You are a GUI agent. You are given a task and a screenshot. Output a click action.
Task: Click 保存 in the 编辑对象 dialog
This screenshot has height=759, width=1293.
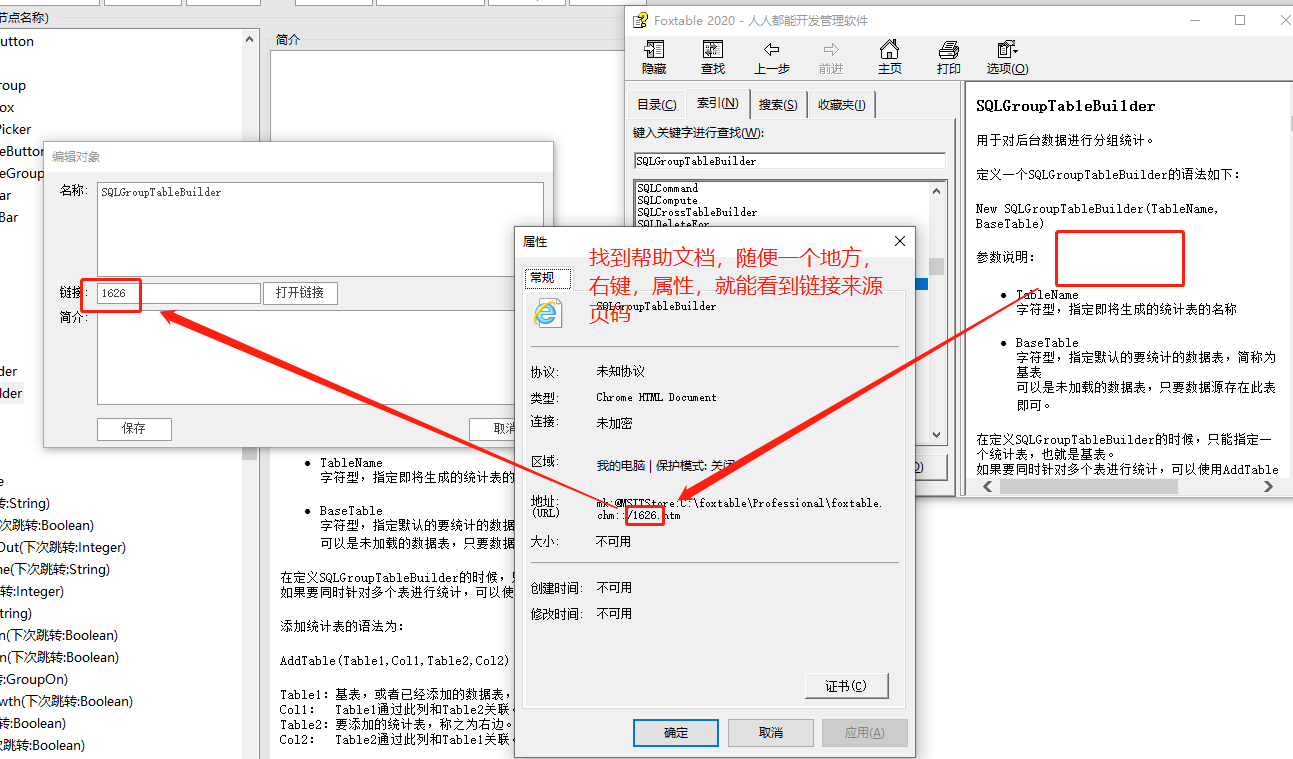pyautogui.click(x=134, y=428)
